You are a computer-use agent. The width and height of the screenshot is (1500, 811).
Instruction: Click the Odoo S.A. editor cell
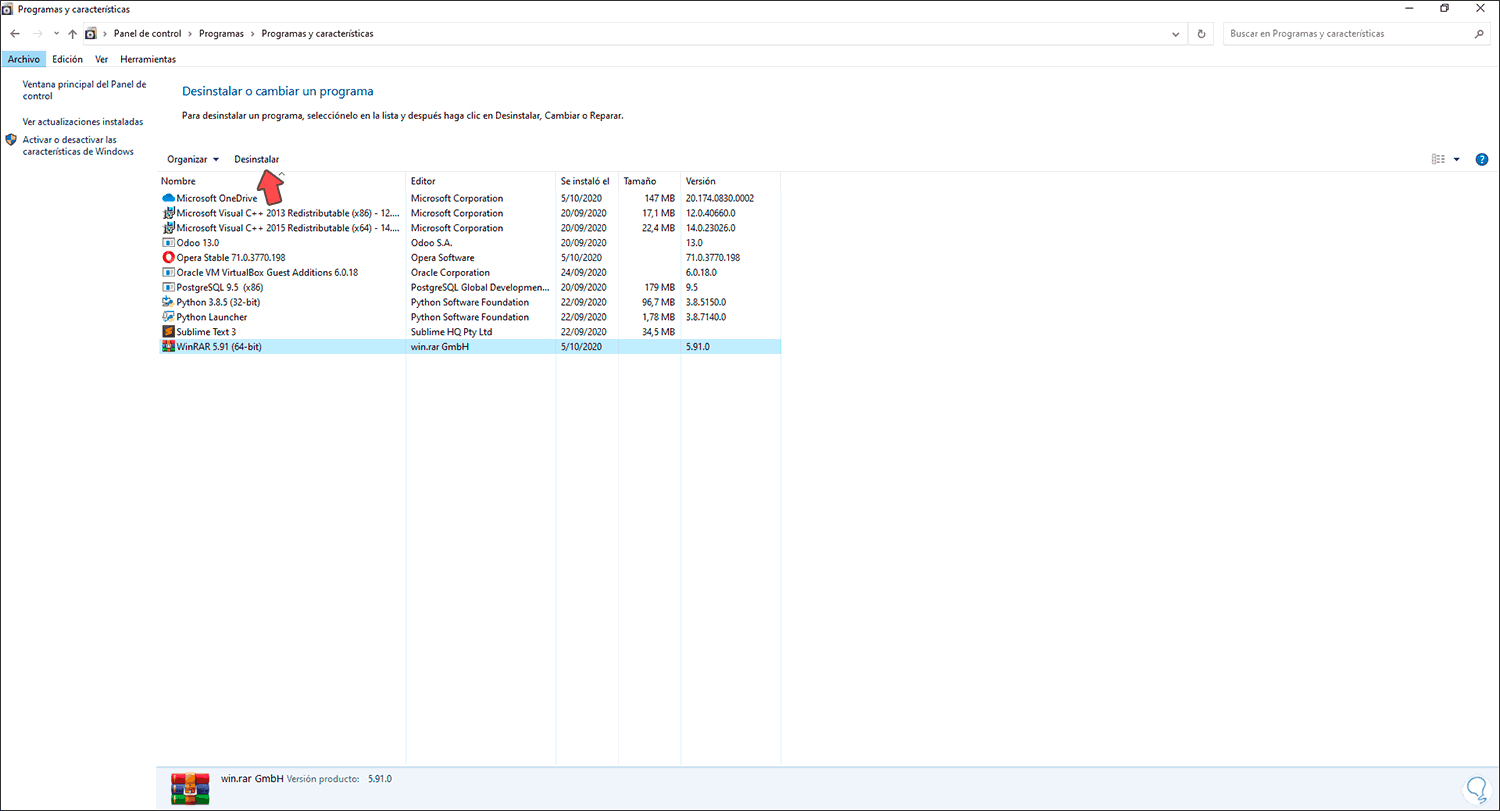click(433, 243)
